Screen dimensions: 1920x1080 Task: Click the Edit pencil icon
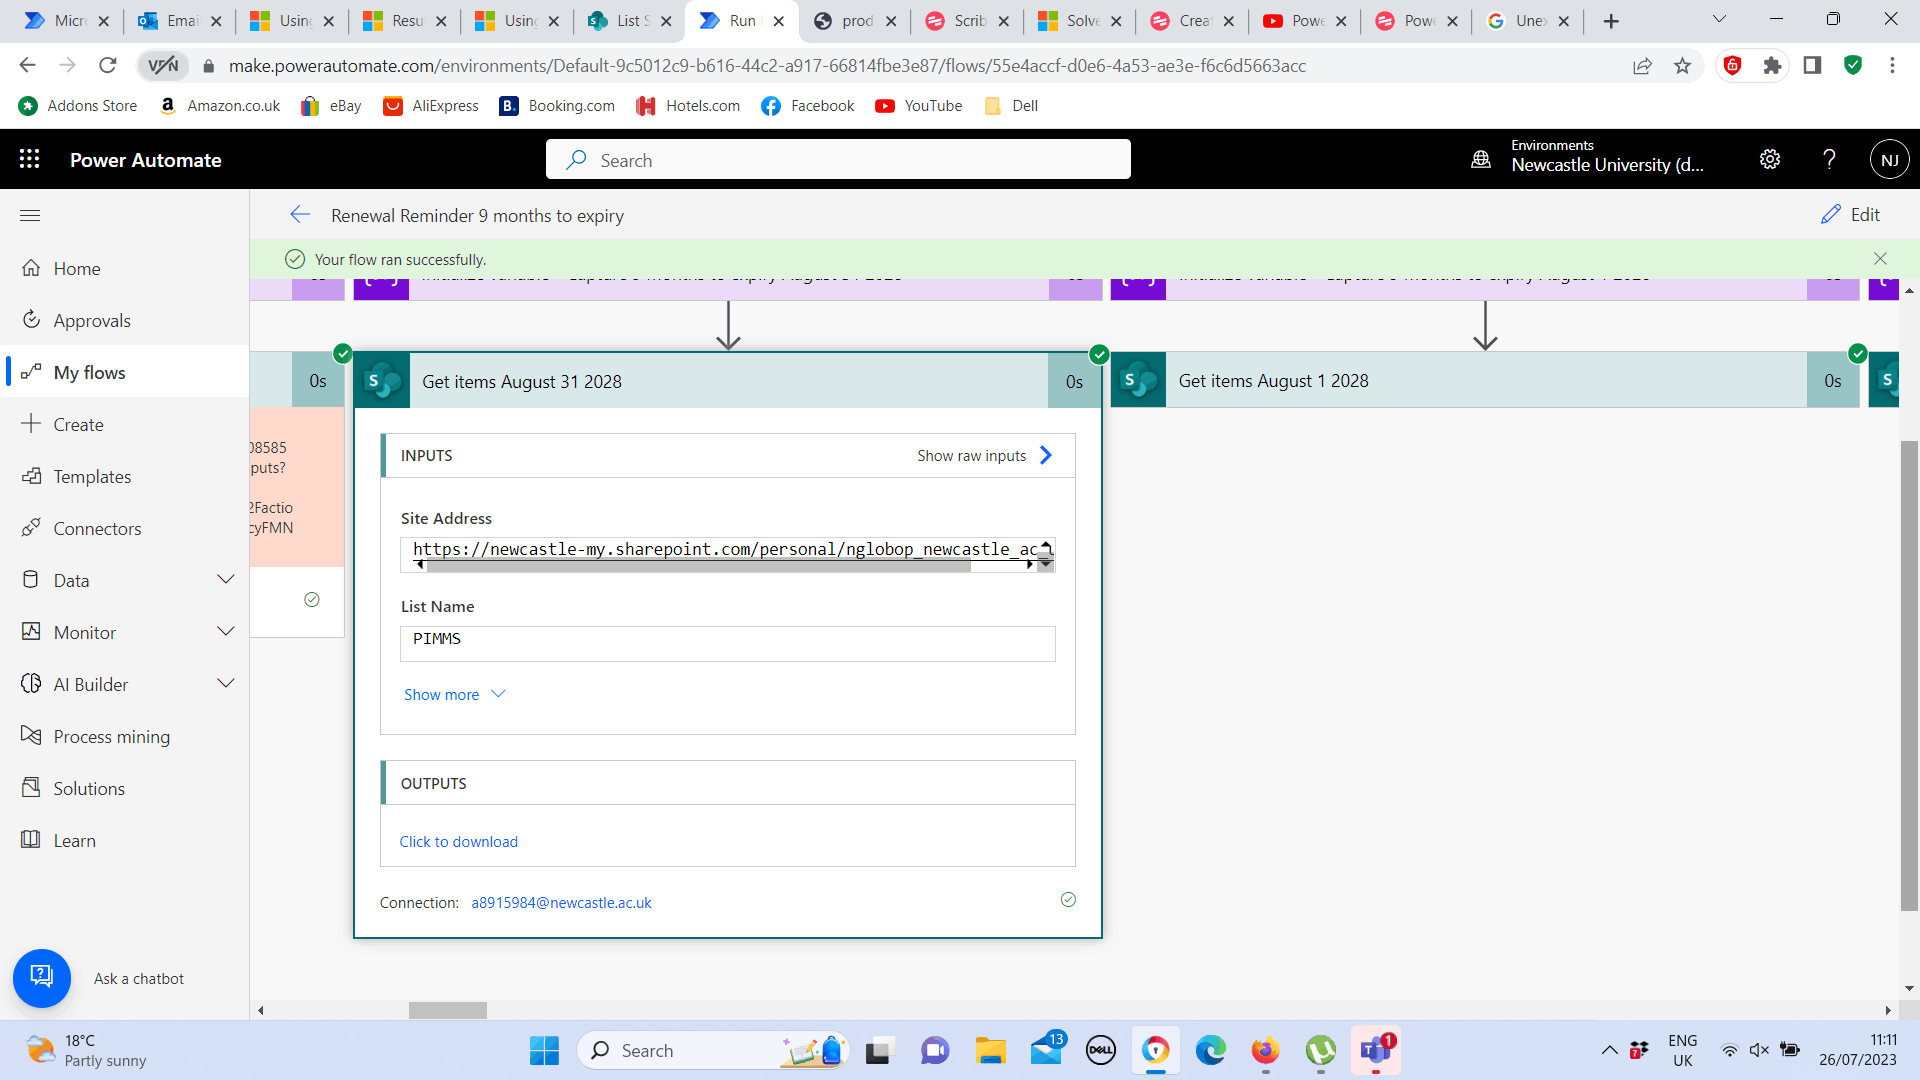point(1830,215)
